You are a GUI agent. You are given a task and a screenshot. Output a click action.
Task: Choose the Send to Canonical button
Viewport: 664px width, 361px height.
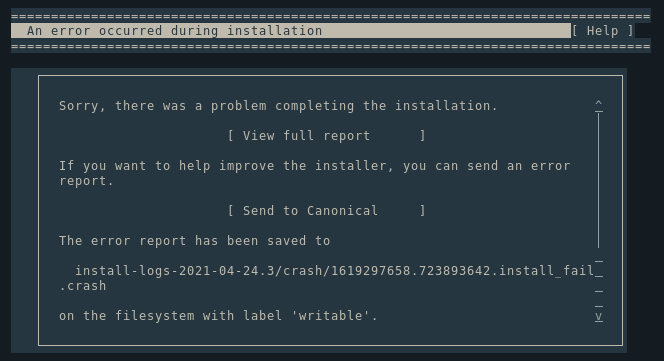(x=326, y=211)
